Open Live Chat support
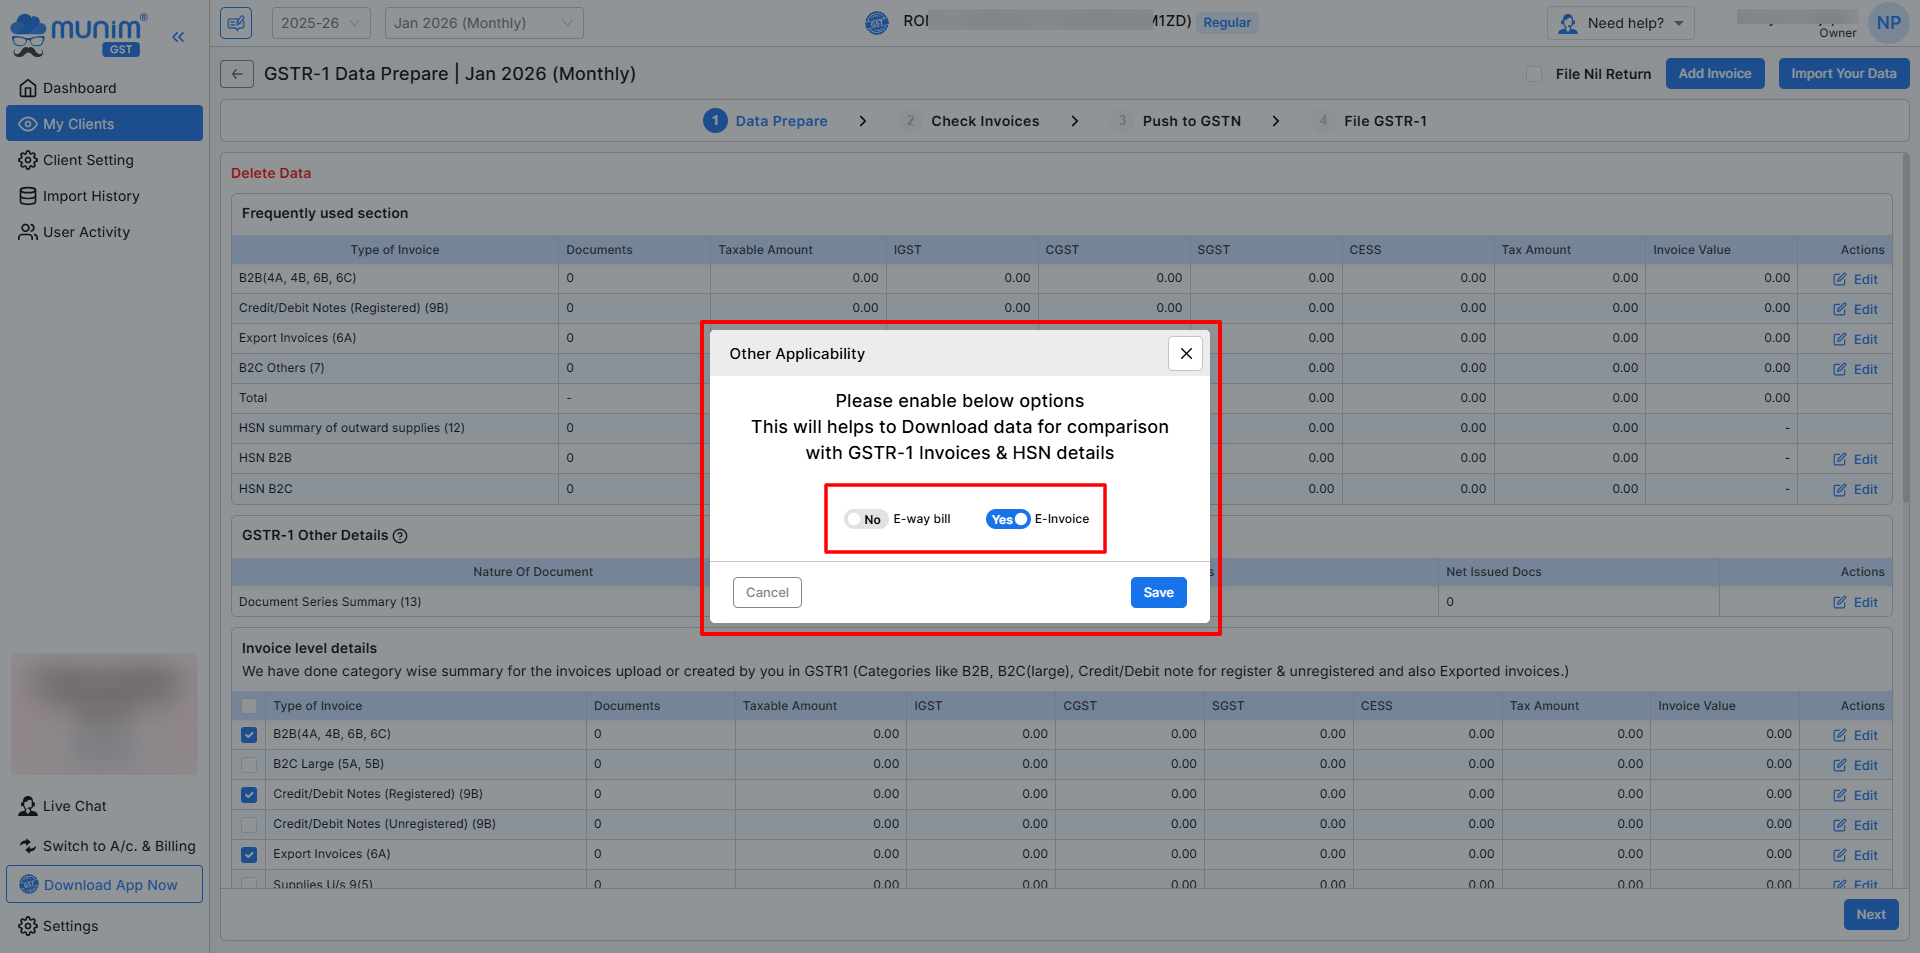Screen dimensions: 1920x953 pos(74,806)
